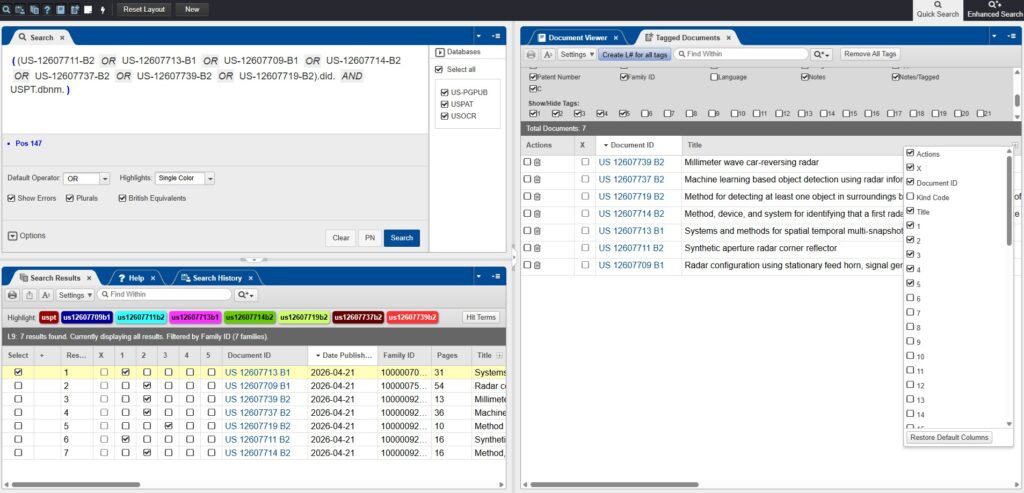Click the font size icon in Tagged Documents toolbar

click(x=548, y=54)
